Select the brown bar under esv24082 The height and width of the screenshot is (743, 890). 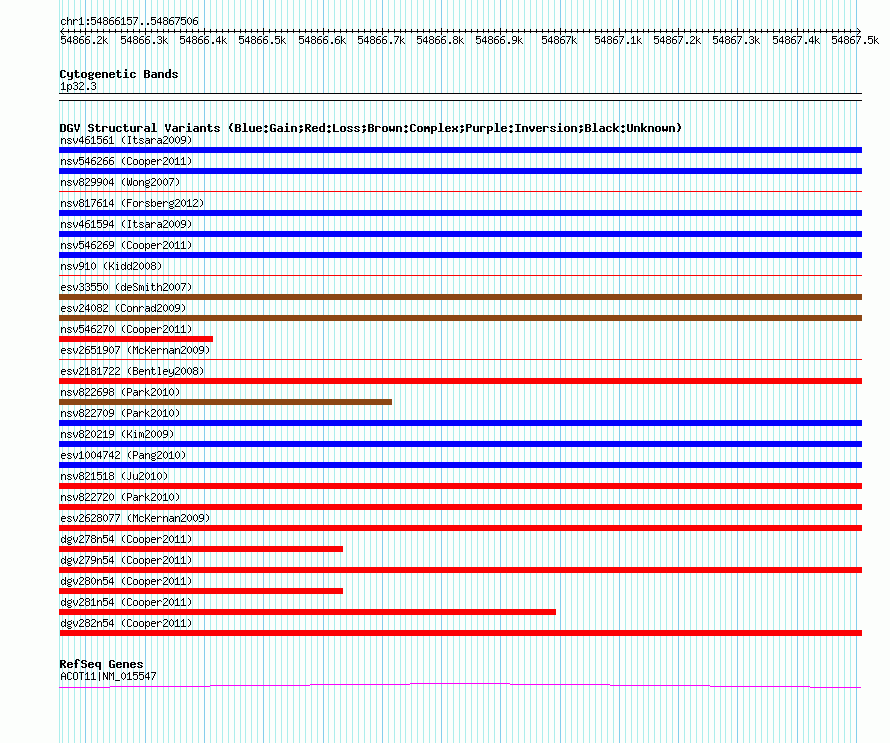point(460,318)
